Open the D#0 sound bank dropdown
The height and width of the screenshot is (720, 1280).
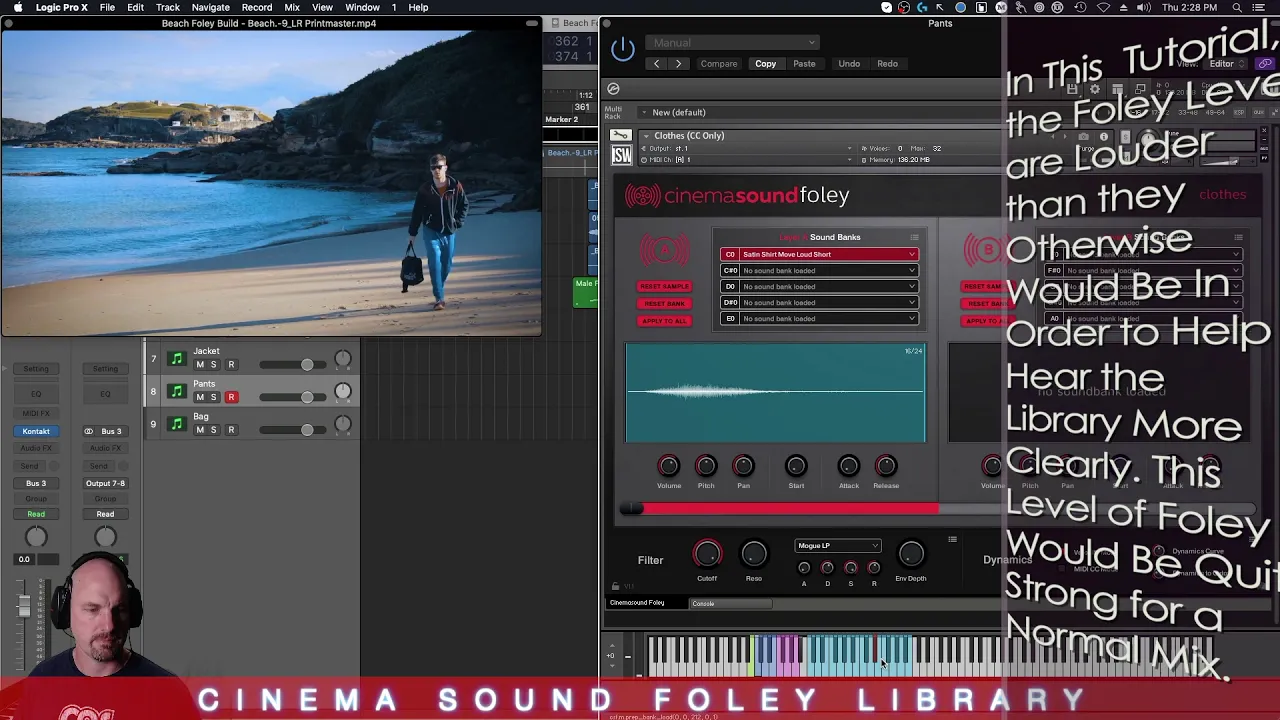pos(818,302)
